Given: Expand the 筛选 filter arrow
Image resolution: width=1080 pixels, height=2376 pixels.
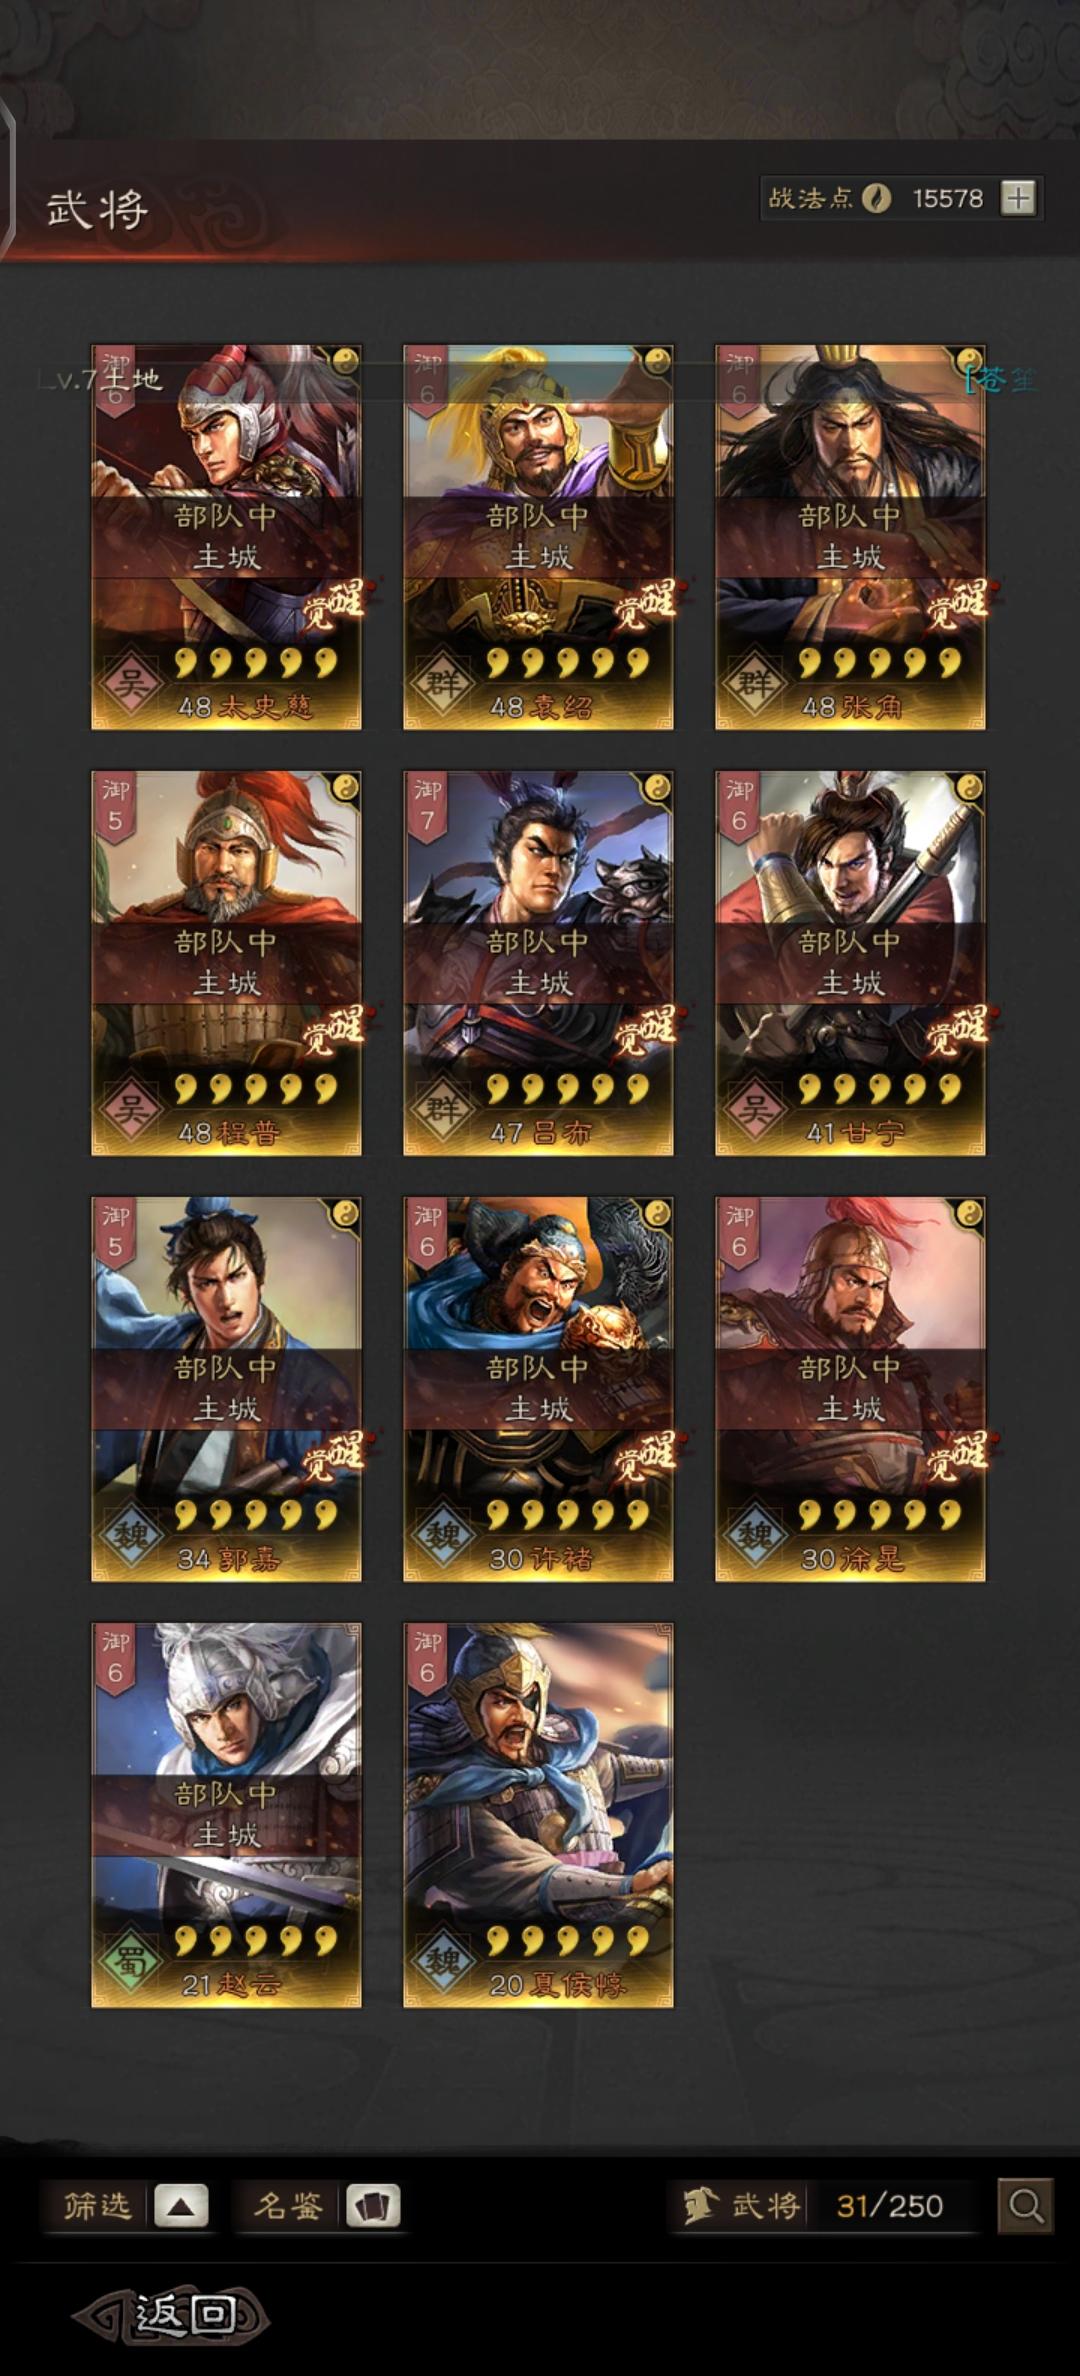Looking at the screenshot, I should pos(181,2205).
